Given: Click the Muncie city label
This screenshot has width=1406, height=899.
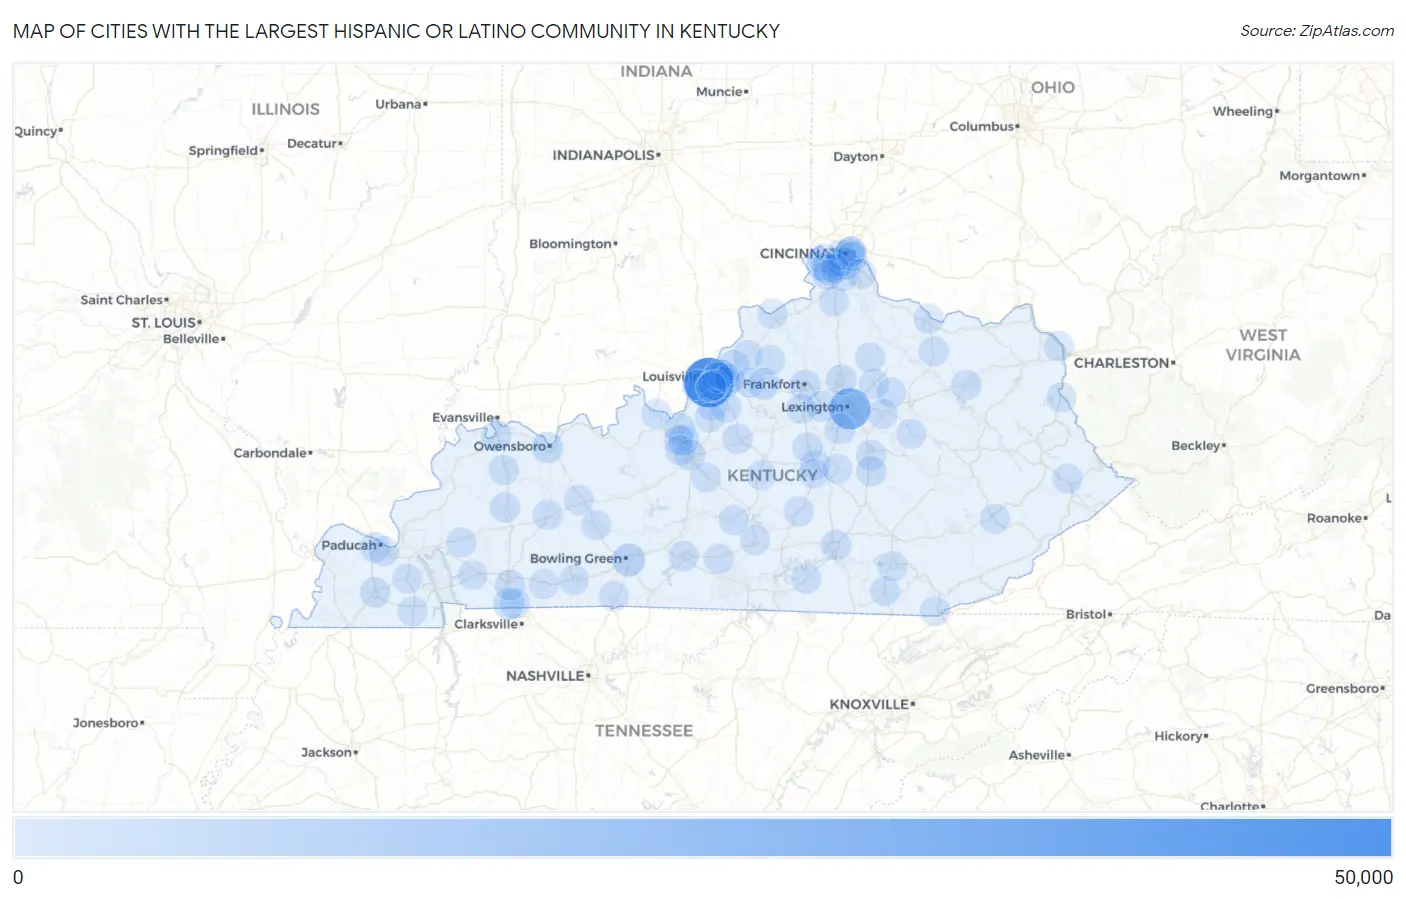Looking at the screenshot, I should point(720,92).
